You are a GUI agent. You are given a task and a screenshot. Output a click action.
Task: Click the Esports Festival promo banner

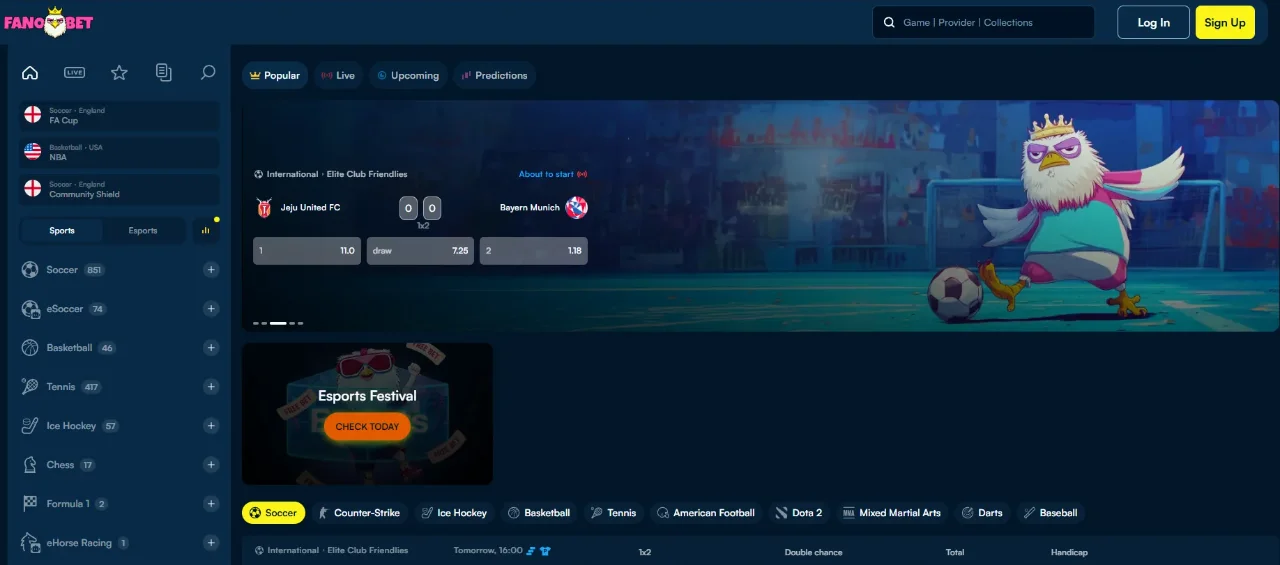(367, 414)
